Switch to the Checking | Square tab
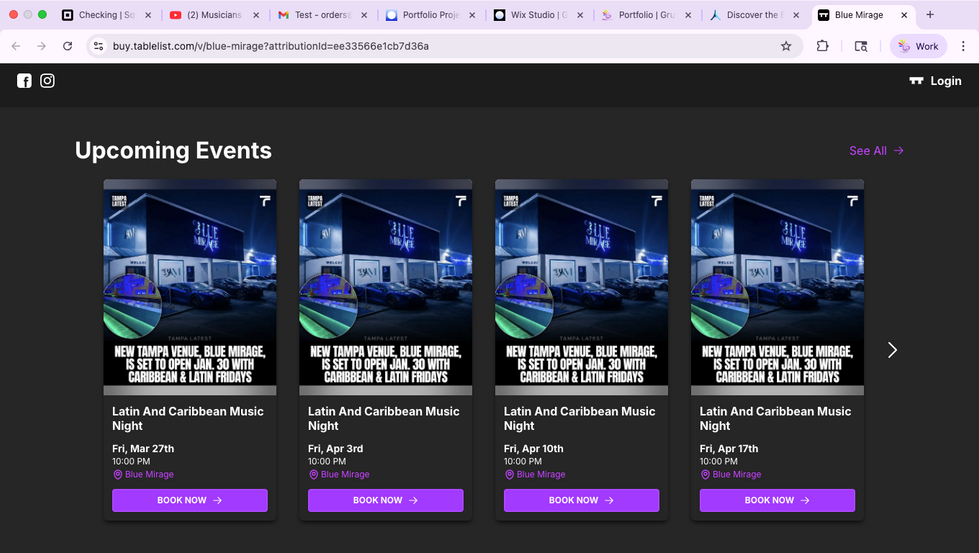The width and height of the screenshot is (979, 553). [106, 15]
